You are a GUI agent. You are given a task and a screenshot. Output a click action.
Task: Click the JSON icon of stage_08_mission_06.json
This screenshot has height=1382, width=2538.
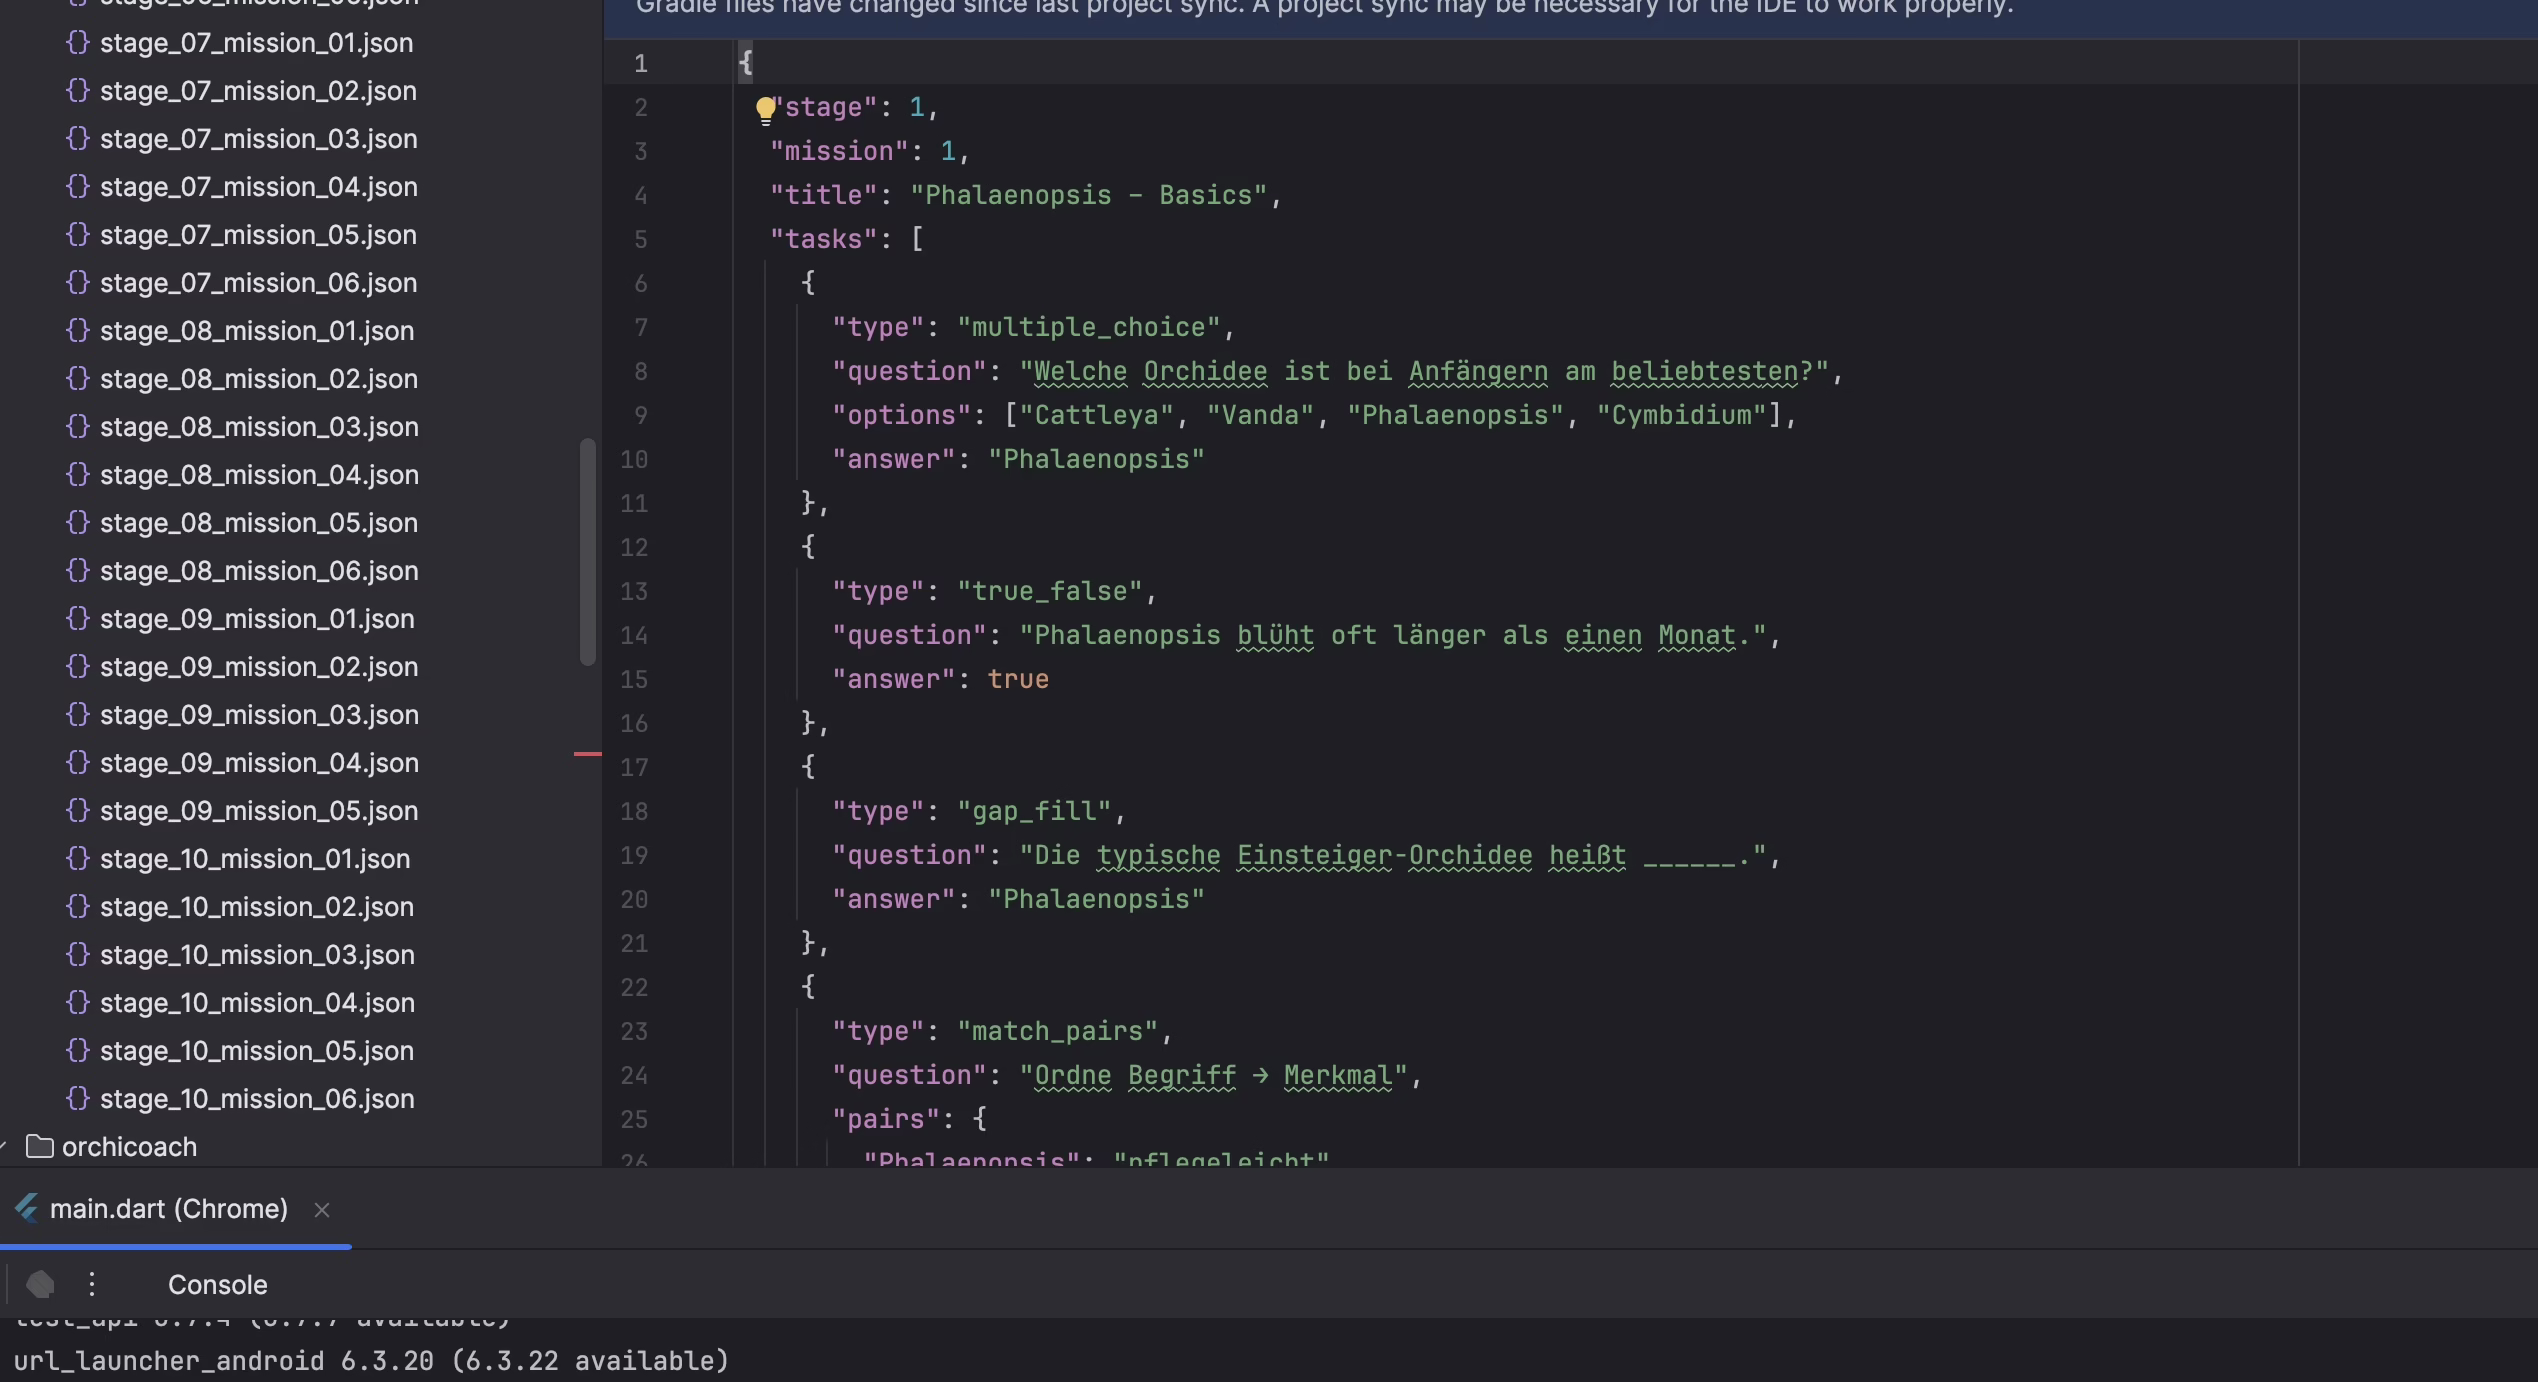80,571
